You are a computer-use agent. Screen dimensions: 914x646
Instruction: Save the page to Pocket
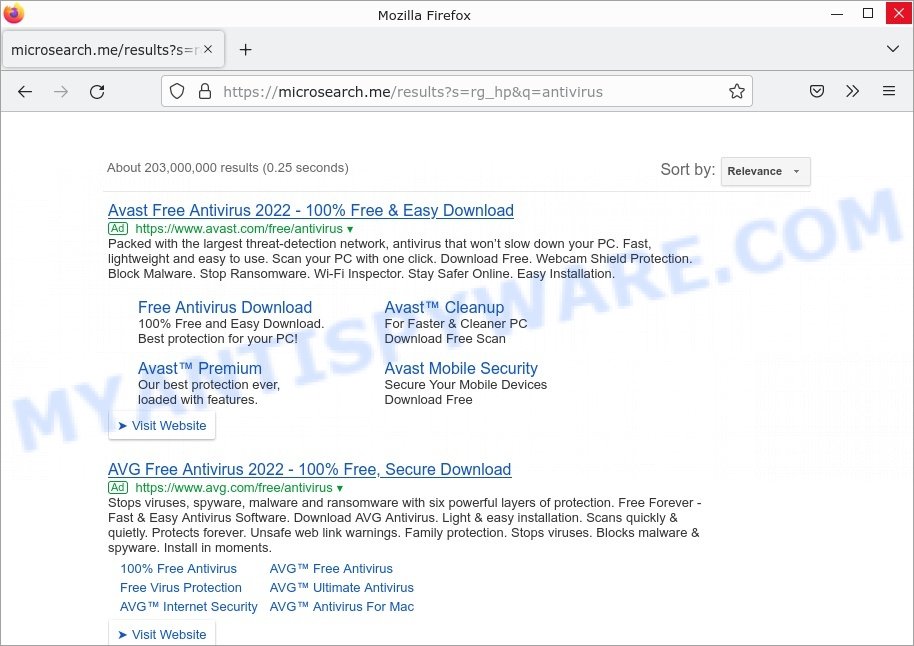[816, 91]
